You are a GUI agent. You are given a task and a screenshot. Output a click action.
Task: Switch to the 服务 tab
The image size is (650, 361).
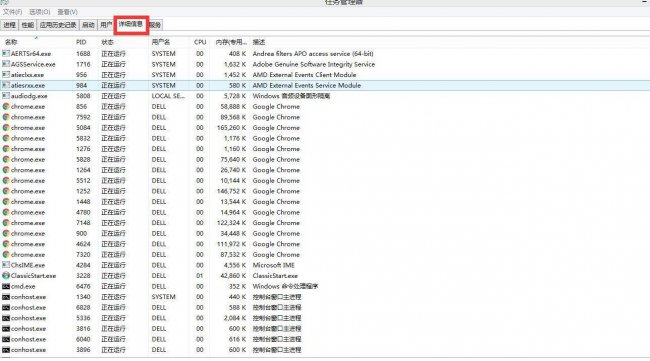tap(155, 25)
